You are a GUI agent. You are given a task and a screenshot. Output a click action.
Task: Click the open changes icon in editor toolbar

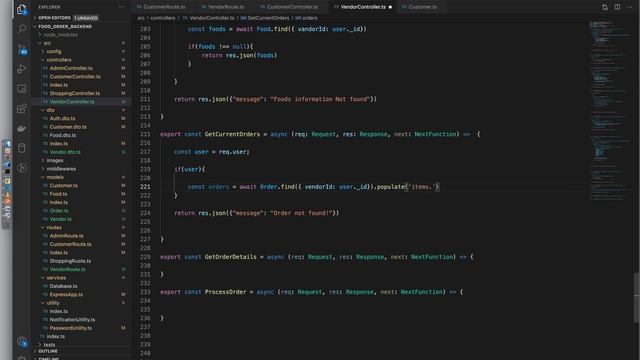[x=605, y=7]
